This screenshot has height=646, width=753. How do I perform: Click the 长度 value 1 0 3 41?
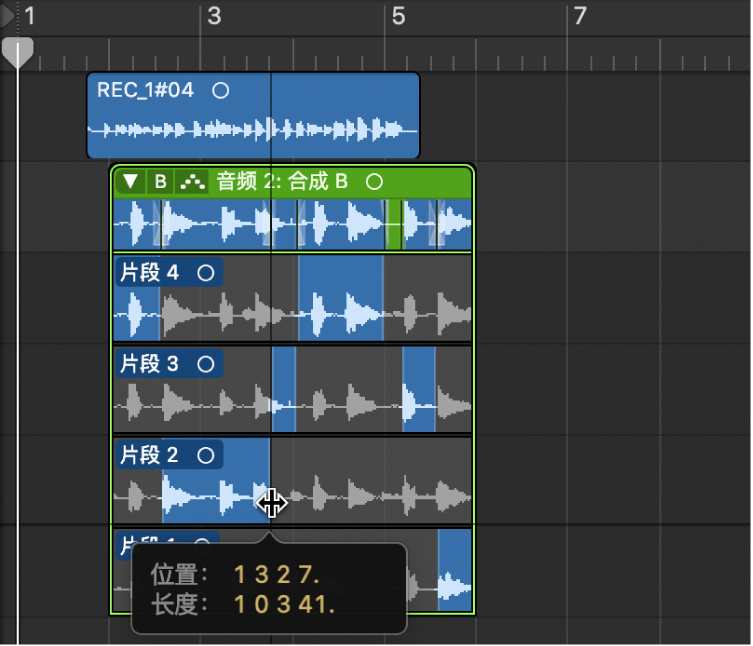pos(285,604)
